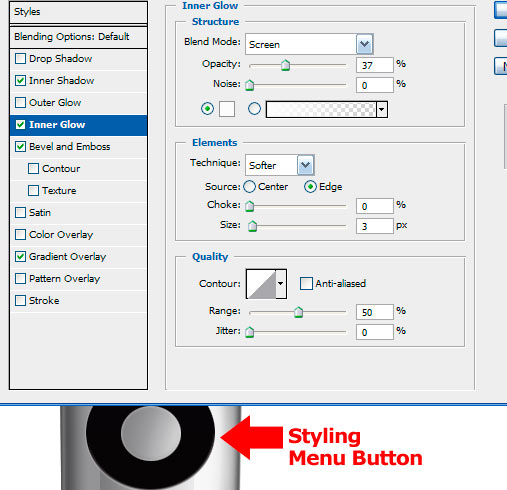Select the Center source radio button

click(x=249, y=187)
